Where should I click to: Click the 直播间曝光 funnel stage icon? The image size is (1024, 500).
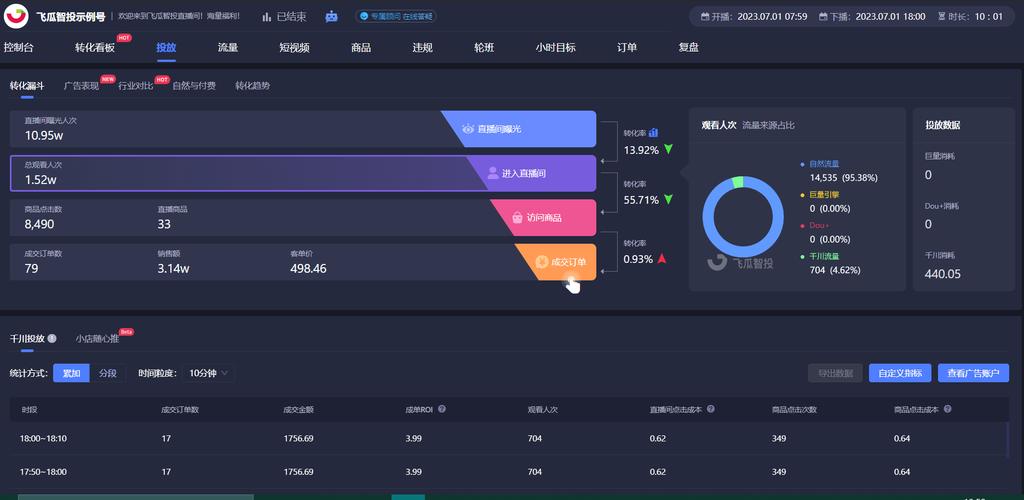[468, 129]
